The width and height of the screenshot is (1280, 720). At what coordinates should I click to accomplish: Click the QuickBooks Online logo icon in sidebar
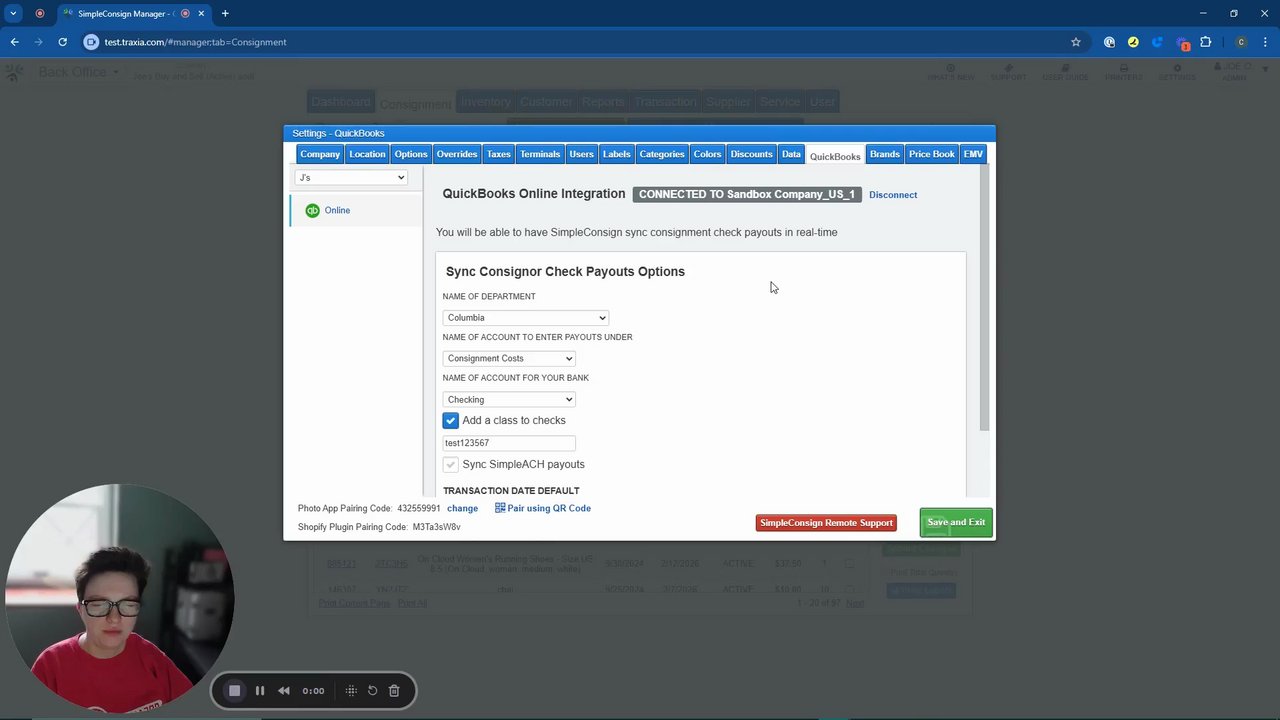tap(312, 210)
